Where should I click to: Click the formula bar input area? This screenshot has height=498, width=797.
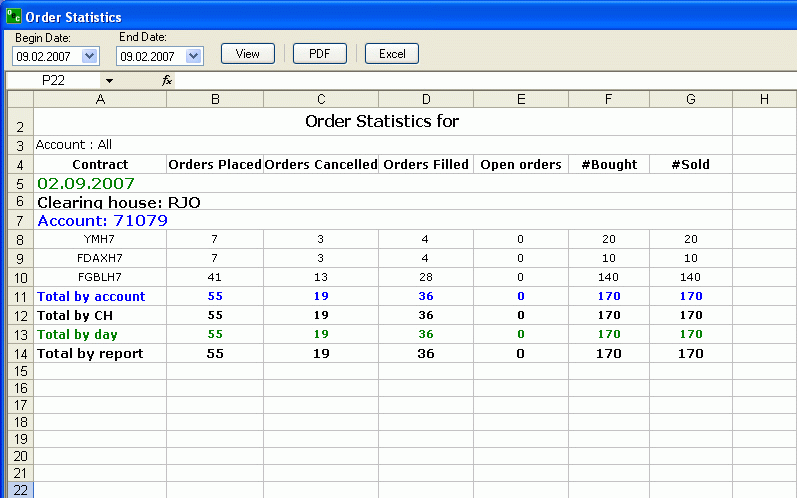click(x=480, y=80)
